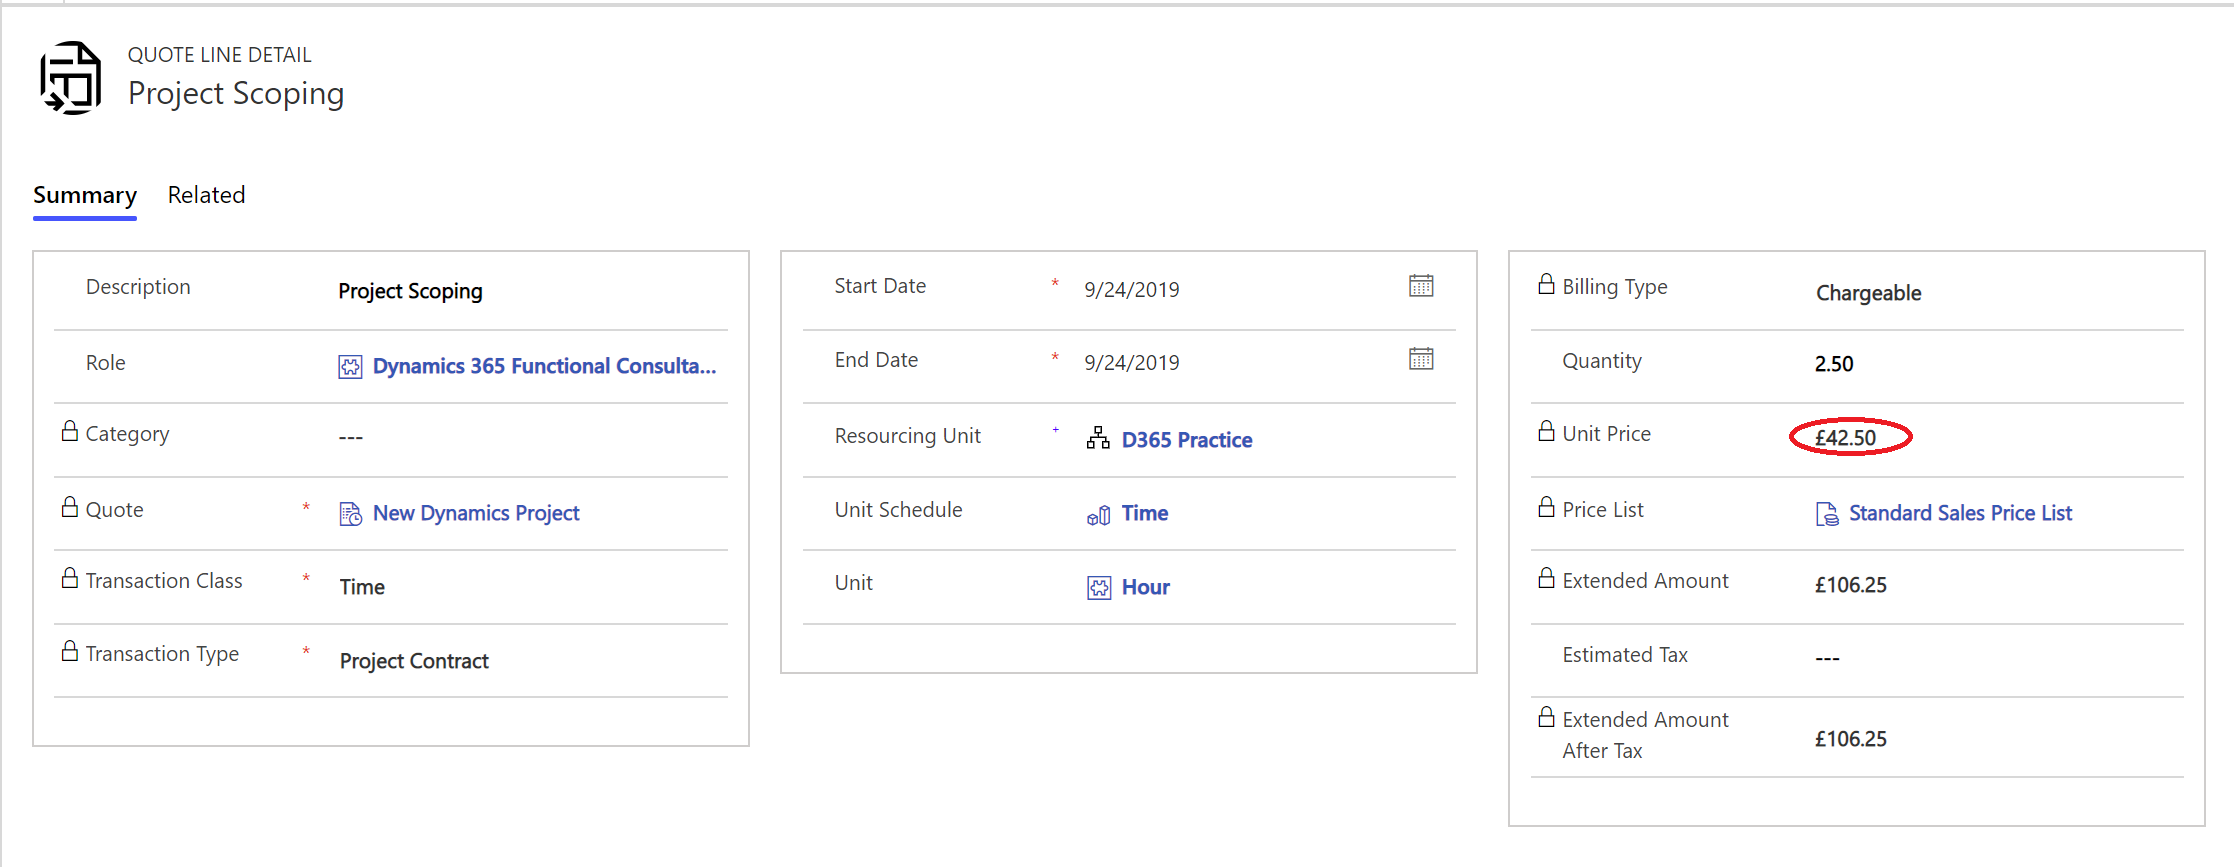
Task: Click the Quantity field value 2.50
Action: pyautogui.click(x=1834, y=364)
